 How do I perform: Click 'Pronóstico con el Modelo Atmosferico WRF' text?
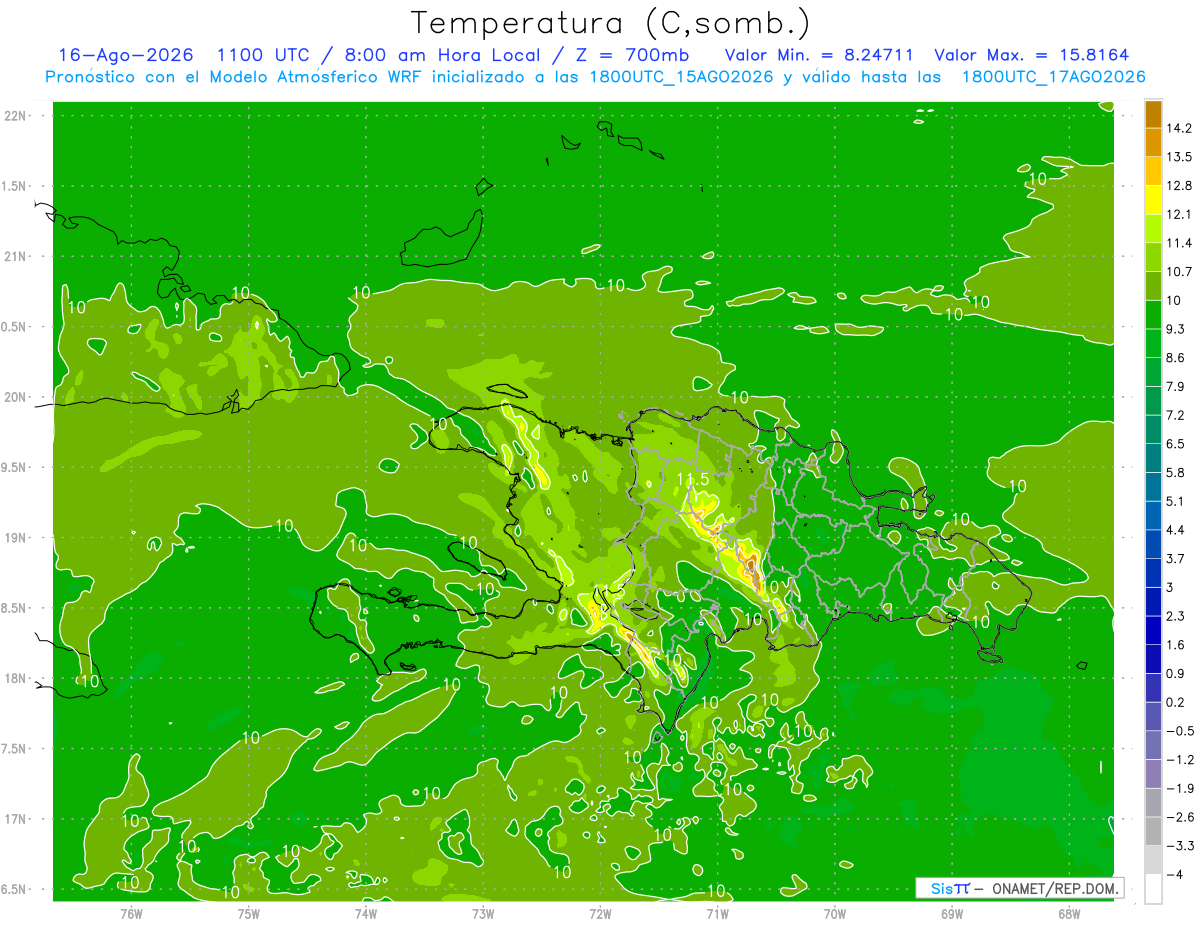coord(234,77)
